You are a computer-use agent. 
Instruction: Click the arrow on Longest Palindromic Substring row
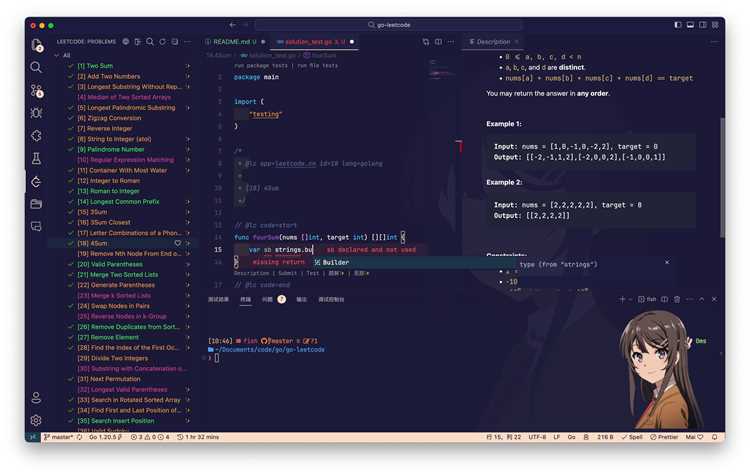pos(188,108)
